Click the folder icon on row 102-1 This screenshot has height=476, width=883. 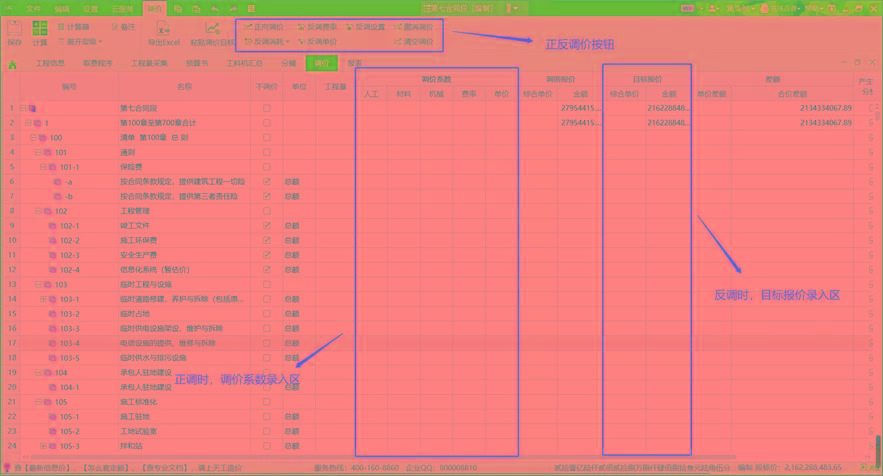click(x=52, y=226)
